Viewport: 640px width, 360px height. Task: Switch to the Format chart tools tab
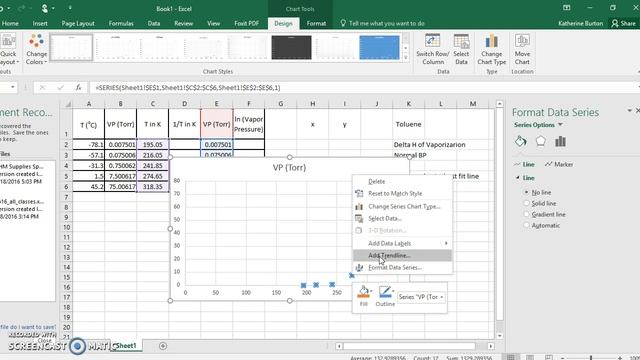pos(316,23)
